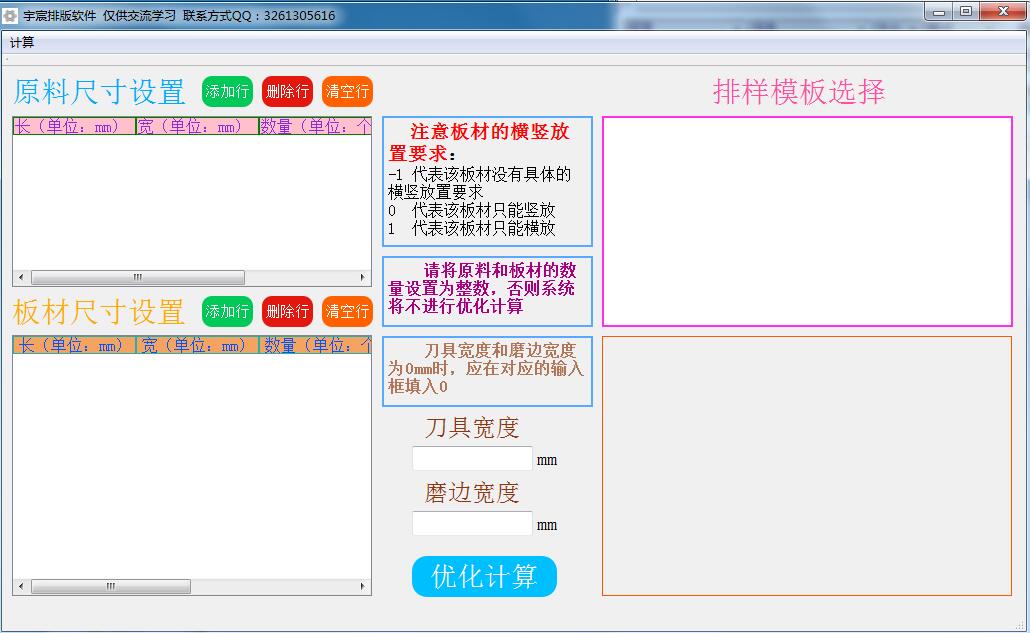The width and height of the screenshot is (1030, 633).
Task: Open the 计算 menu
Action: click(21, 43)
